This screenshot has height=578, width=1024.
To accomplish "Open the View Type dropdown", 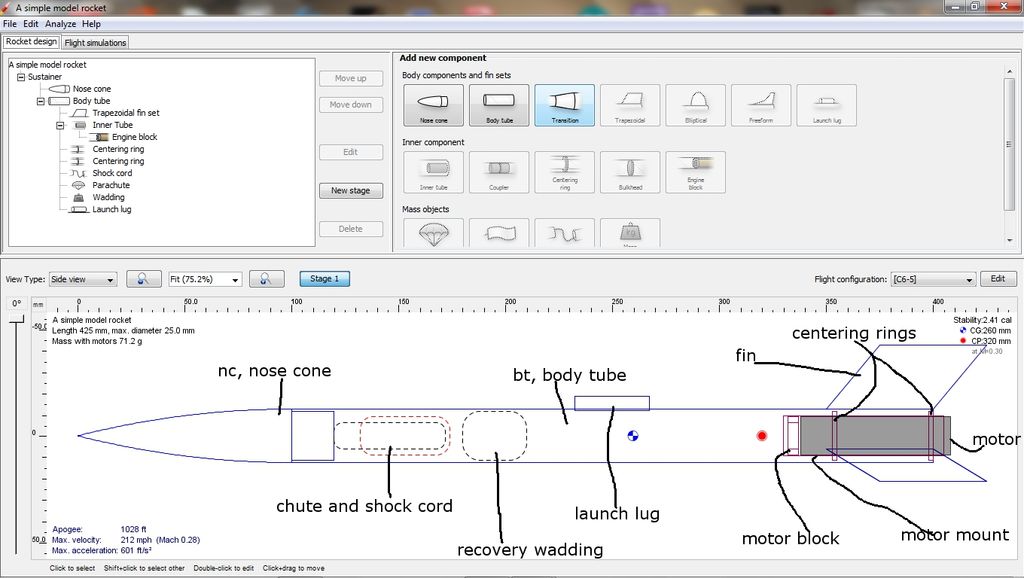I will [x=83, y=280].
